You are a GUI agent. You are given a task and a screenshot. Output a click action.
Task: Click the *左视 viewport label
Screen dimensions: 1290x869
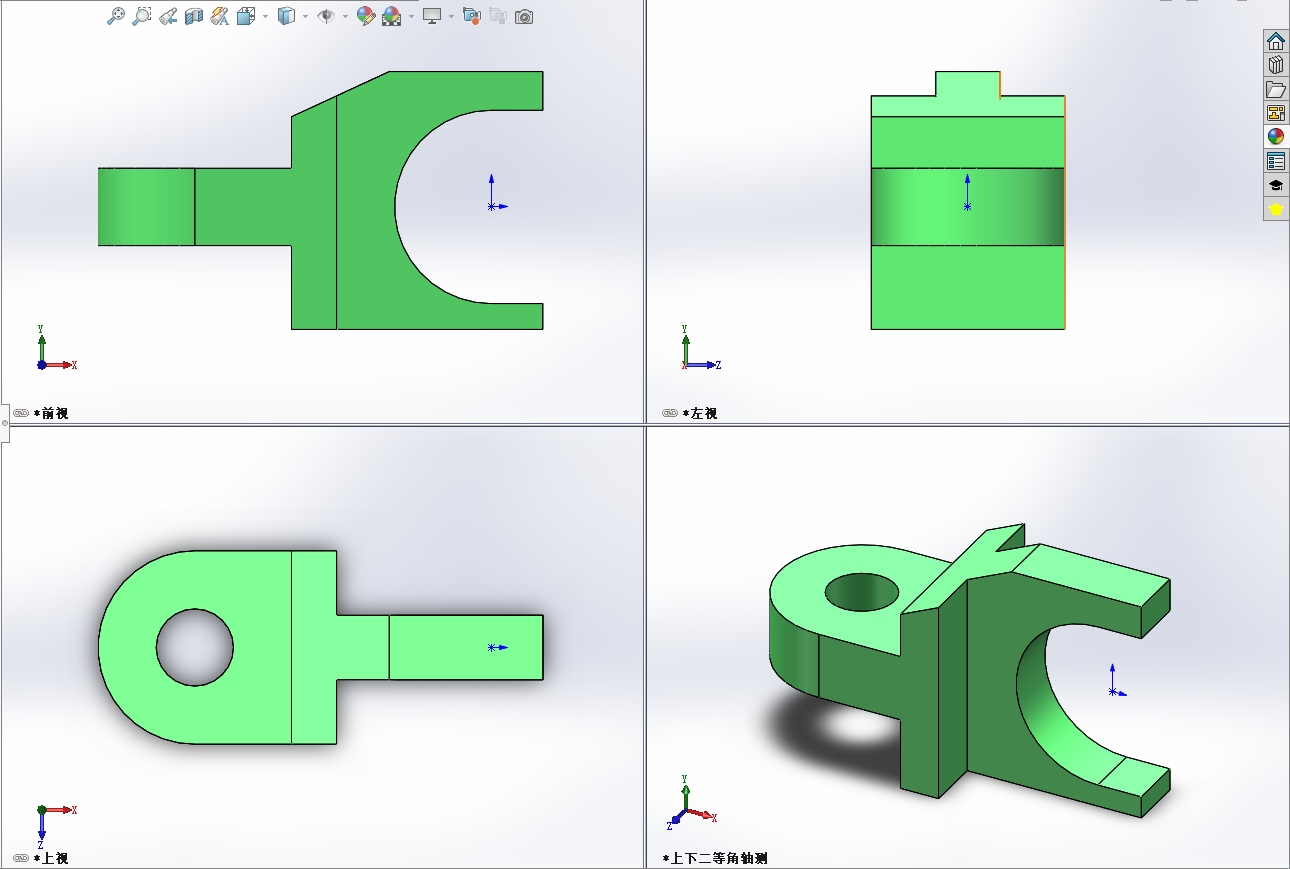700,413
